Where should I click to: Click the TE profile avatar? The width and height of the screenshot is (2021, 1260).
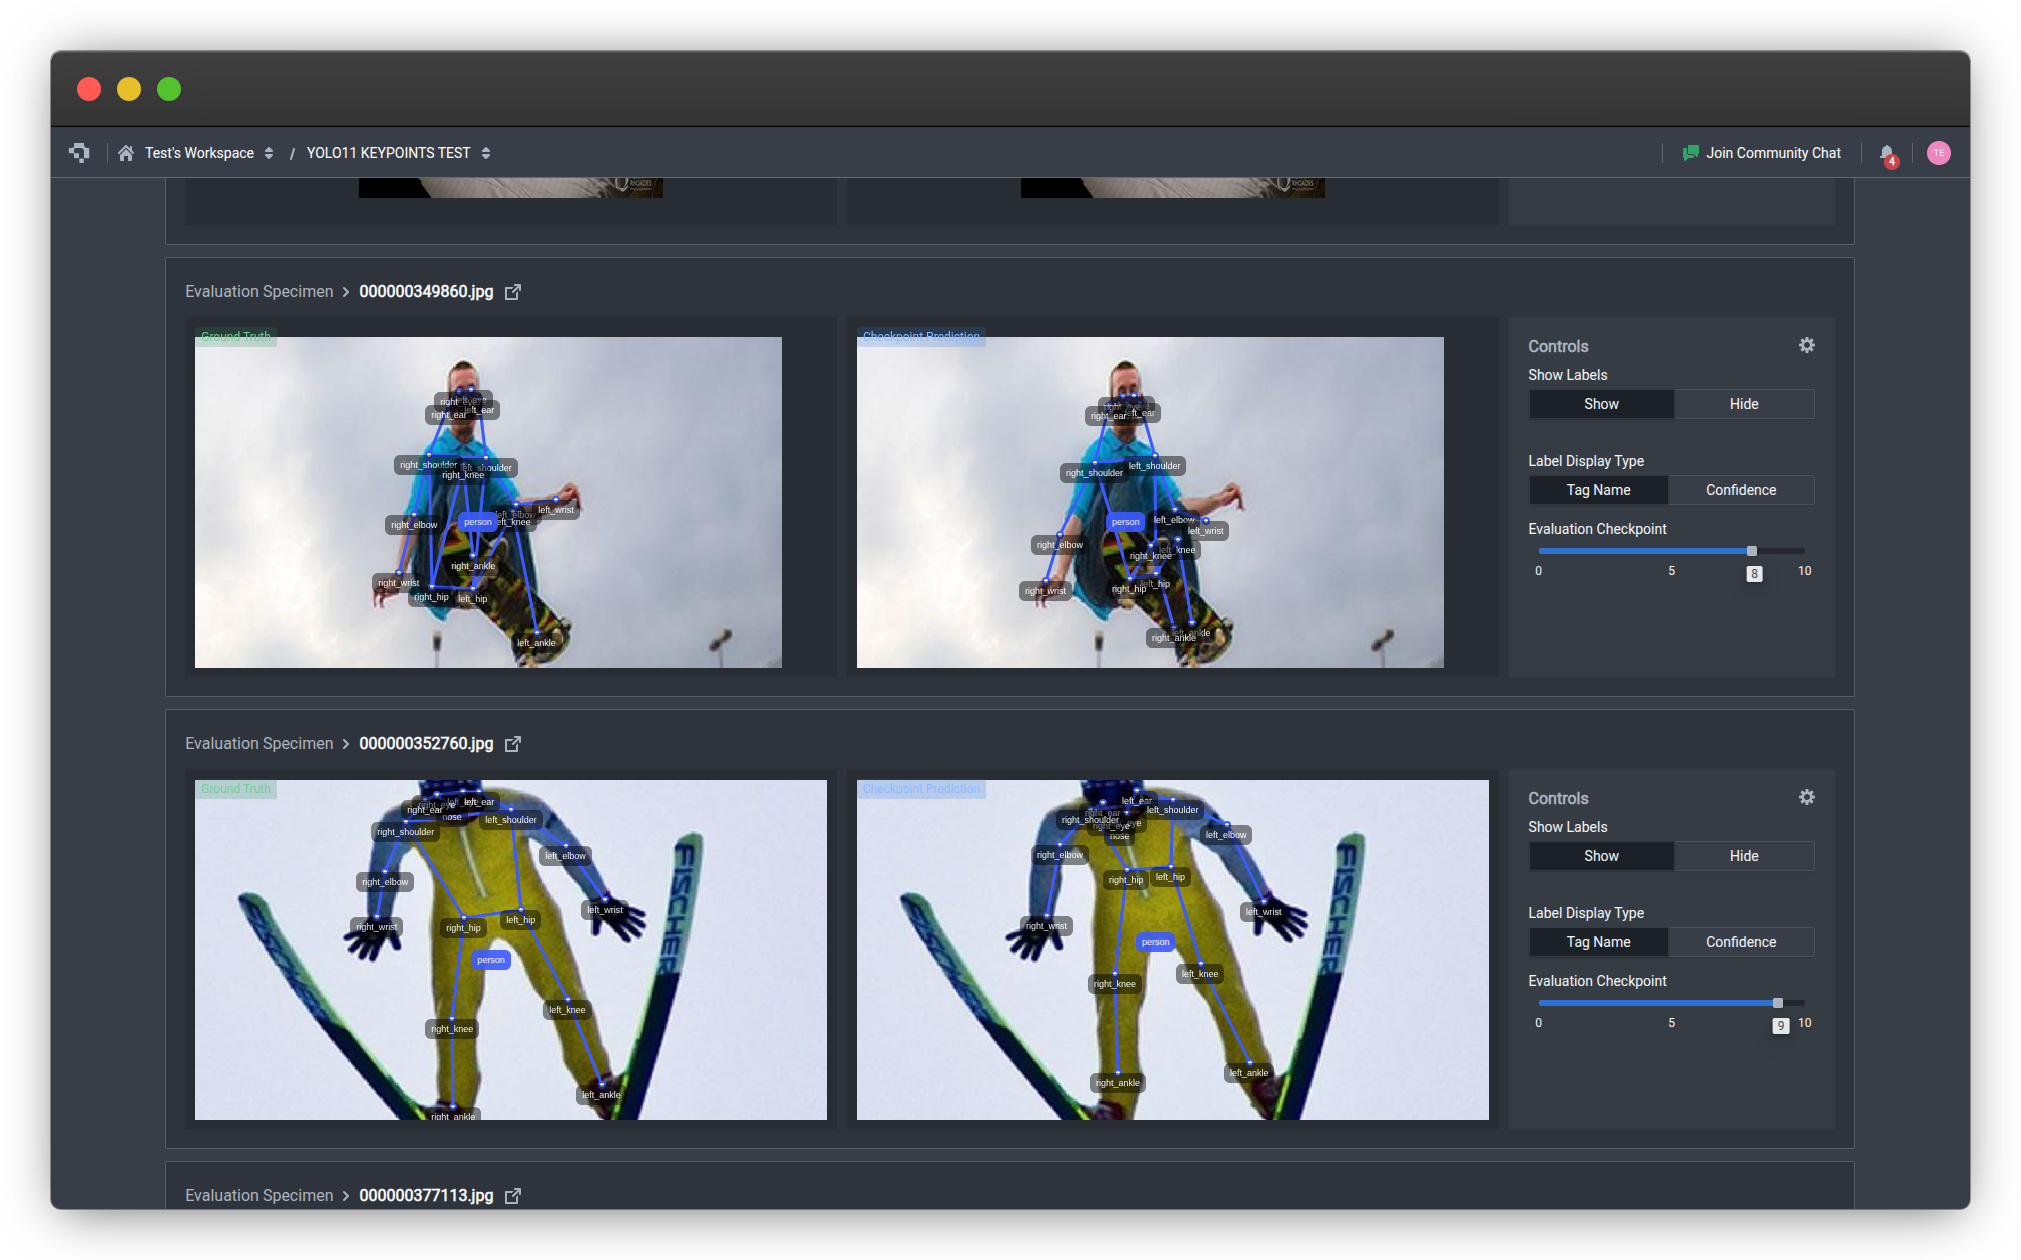[1938, 152]
